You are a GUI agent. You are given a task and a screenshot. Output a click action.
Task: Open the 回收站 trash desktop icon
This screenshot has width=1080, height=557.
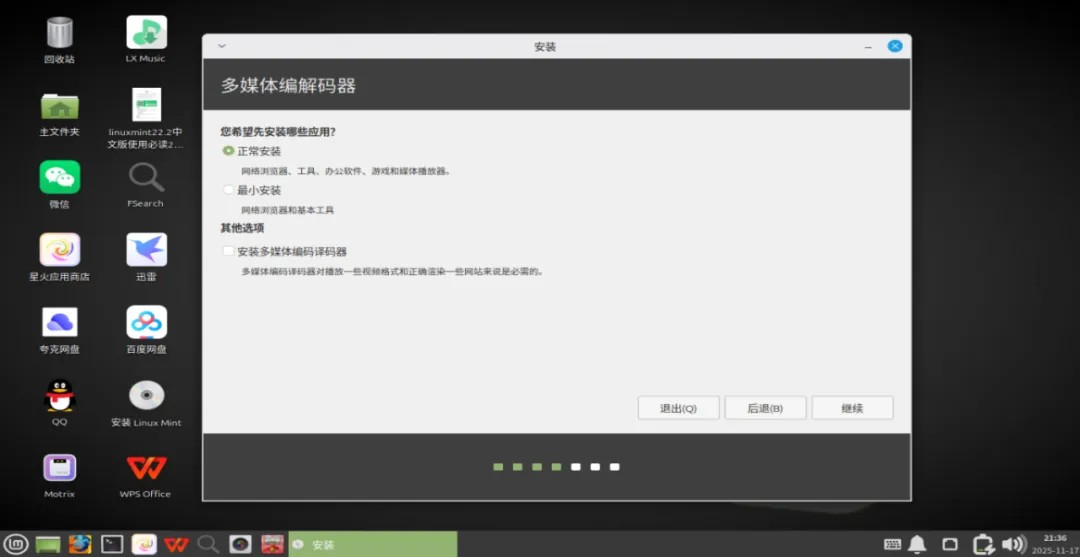pos(59,33)
